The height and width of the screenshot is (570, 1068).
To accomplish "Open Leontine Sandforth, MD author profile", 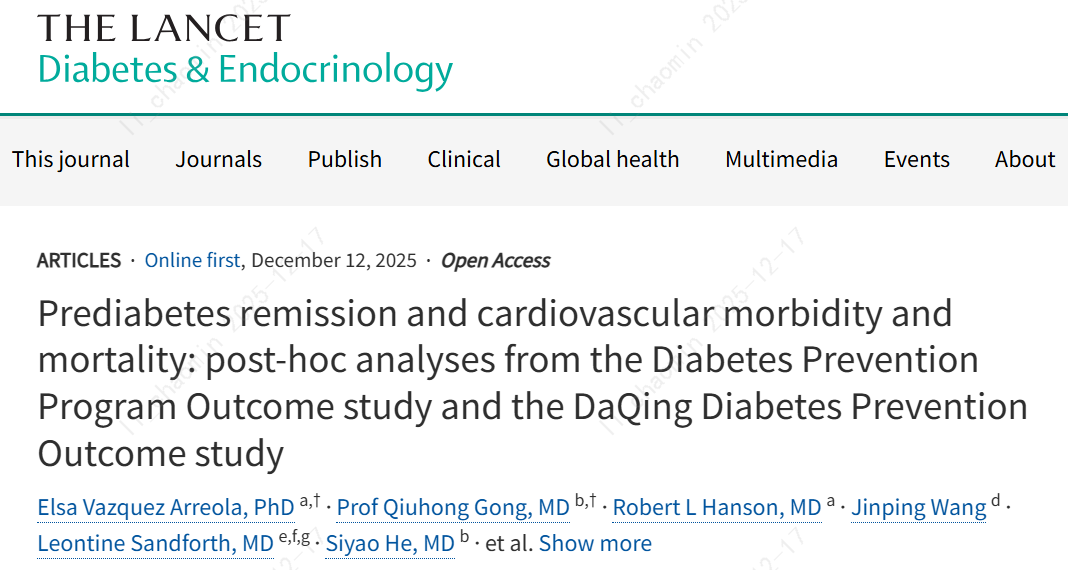I will coord(155,544).
